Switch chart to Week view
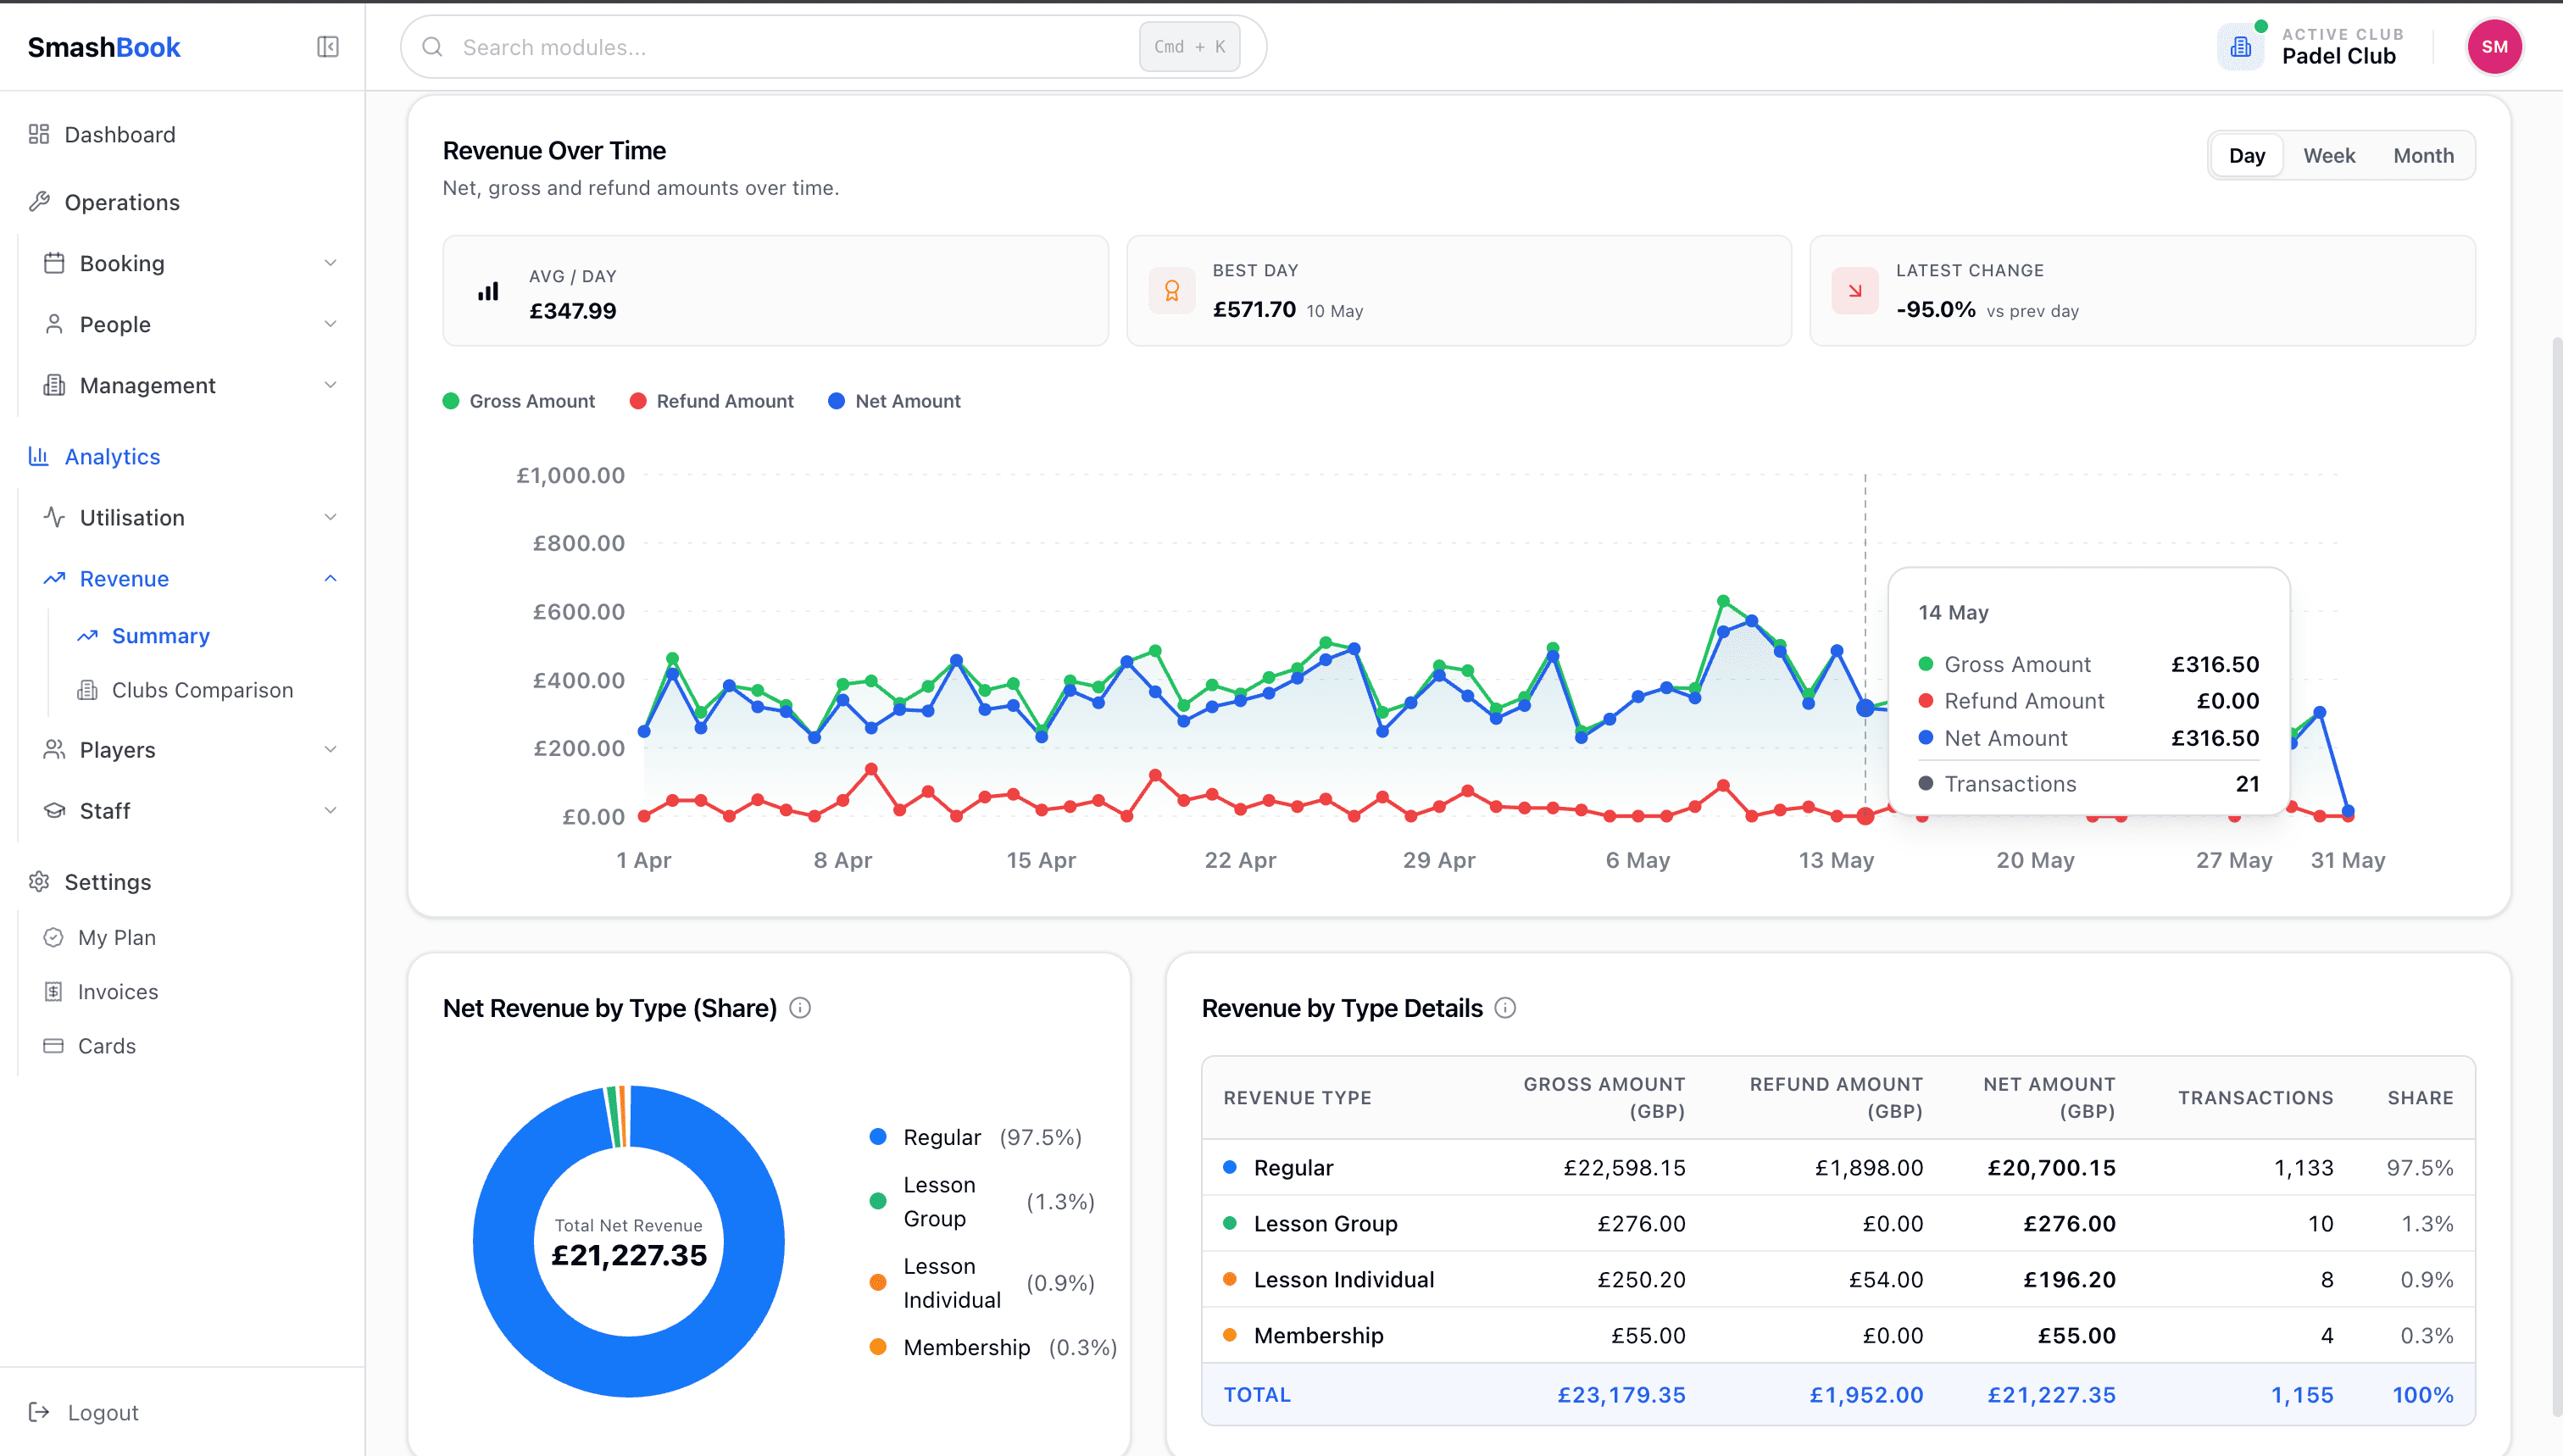 tap(2329, 155)
